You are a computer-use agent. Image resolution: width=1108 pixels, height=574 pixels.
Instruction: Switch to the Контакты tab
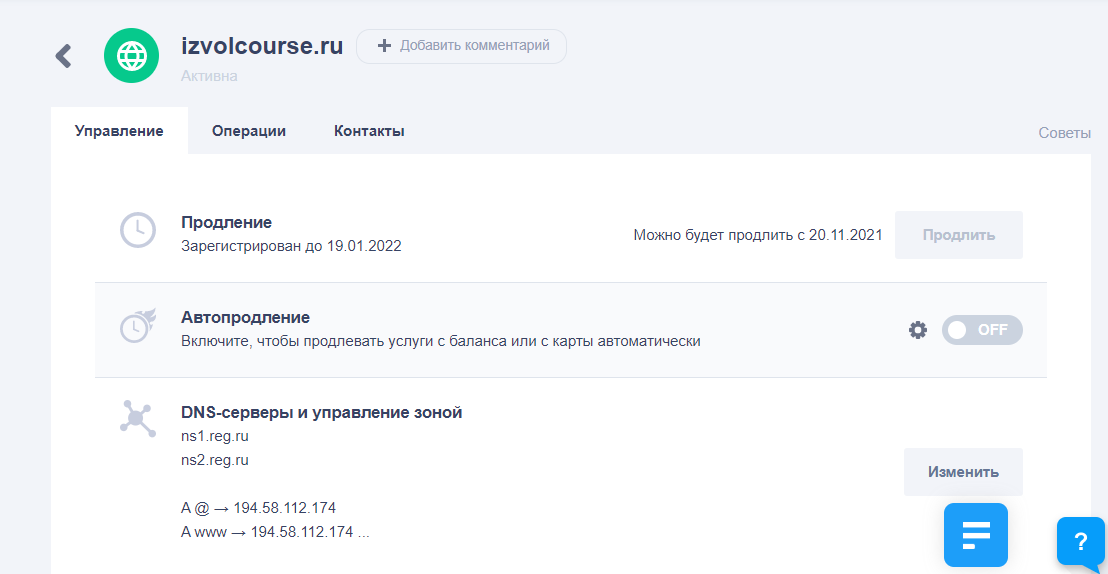pyautogui.click(x=369, y=131)
